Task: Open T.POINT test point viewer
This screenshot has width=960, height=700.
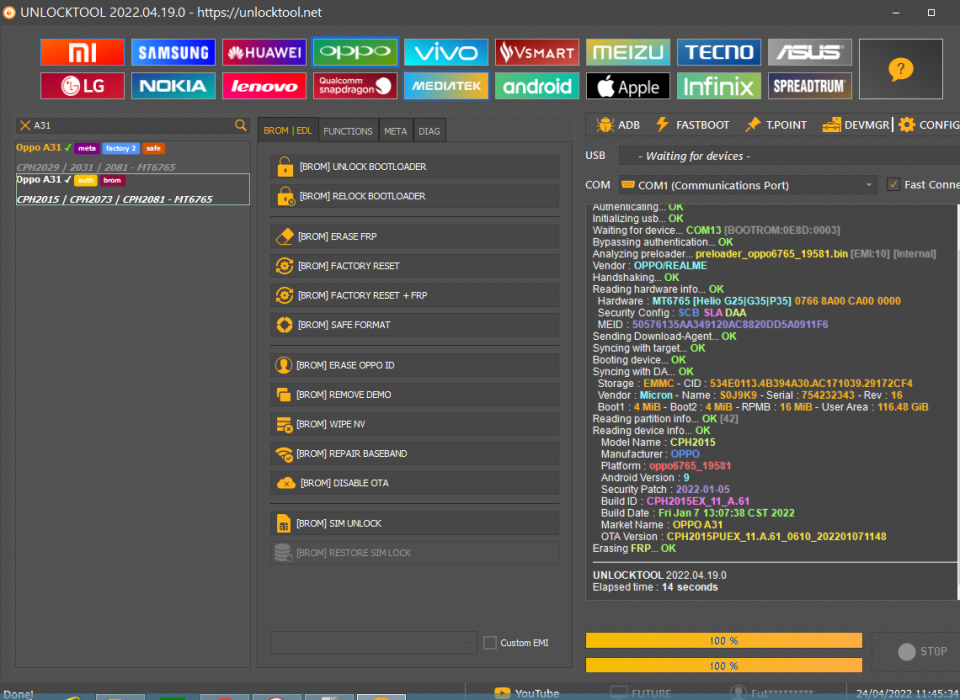Action: pos(776,125)
